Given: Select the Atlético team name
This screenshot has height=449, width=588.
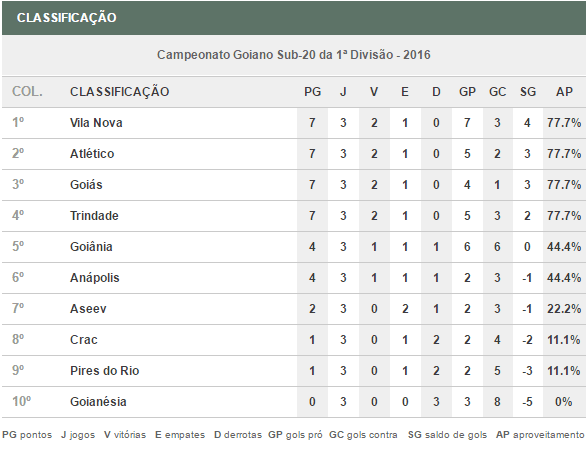Looking at the screenshot, I should coord(92,154).
